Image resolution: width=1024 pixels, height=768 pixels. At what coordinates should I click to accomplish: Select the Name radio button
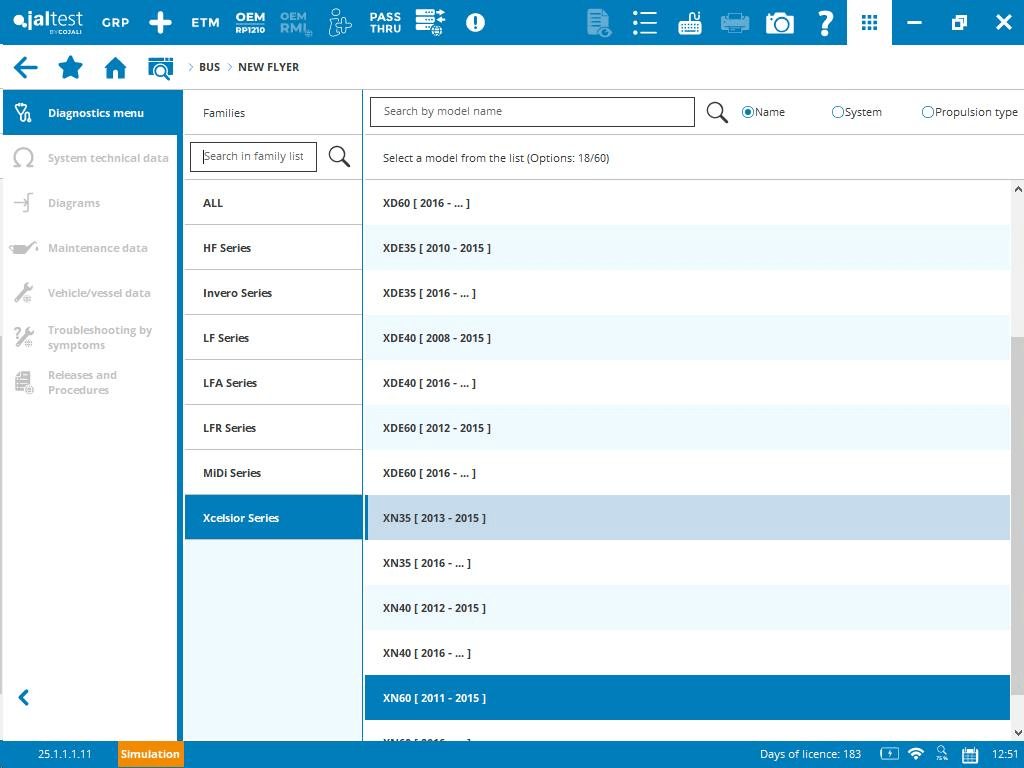click(748, 112)
